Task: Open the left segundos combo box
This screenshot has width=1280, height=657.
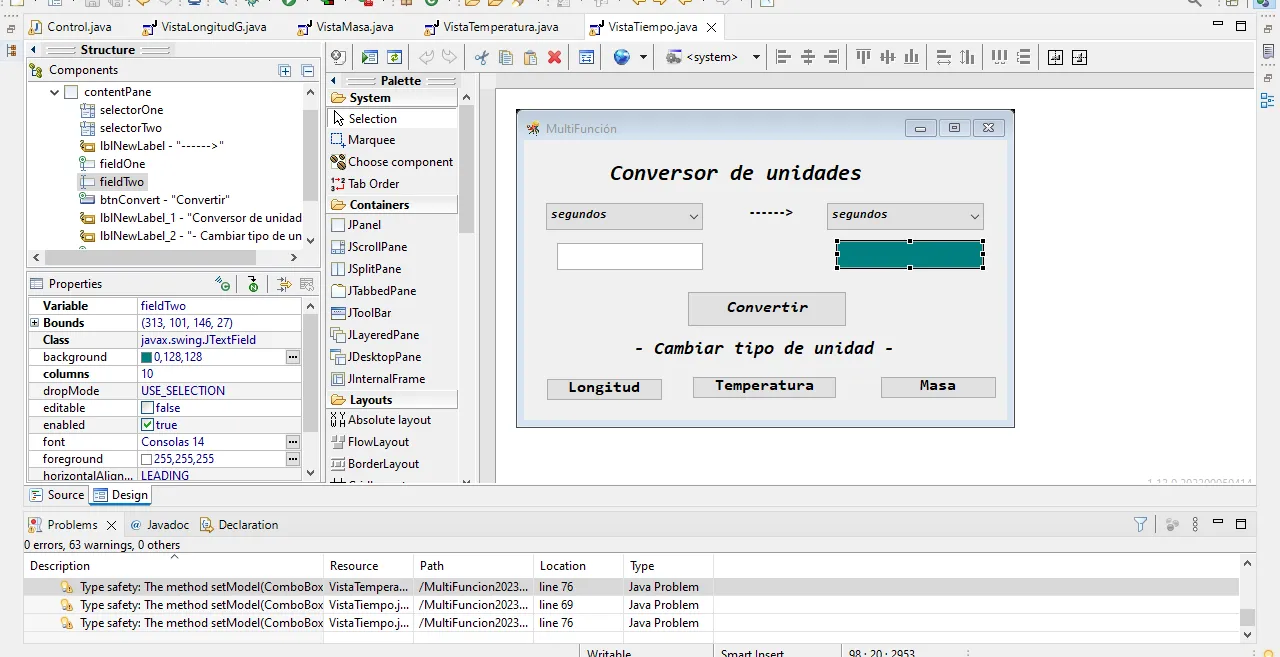Action: click(x=624, y=216)
